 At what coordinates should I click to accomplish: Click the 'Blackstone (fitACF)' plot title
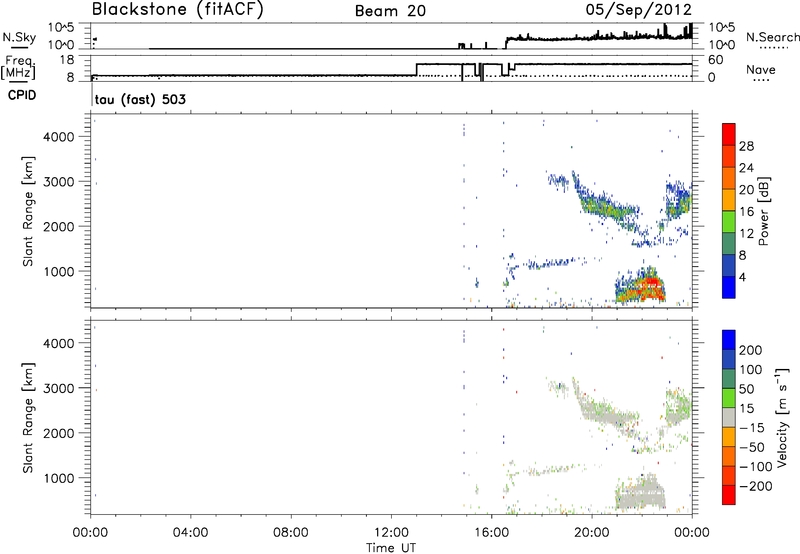coord(177,9)
